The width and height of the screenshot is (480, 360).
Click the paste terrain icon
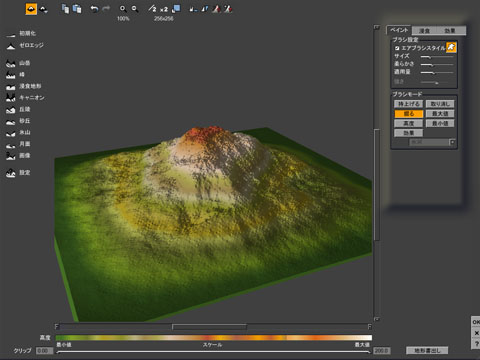coord(77,9)
